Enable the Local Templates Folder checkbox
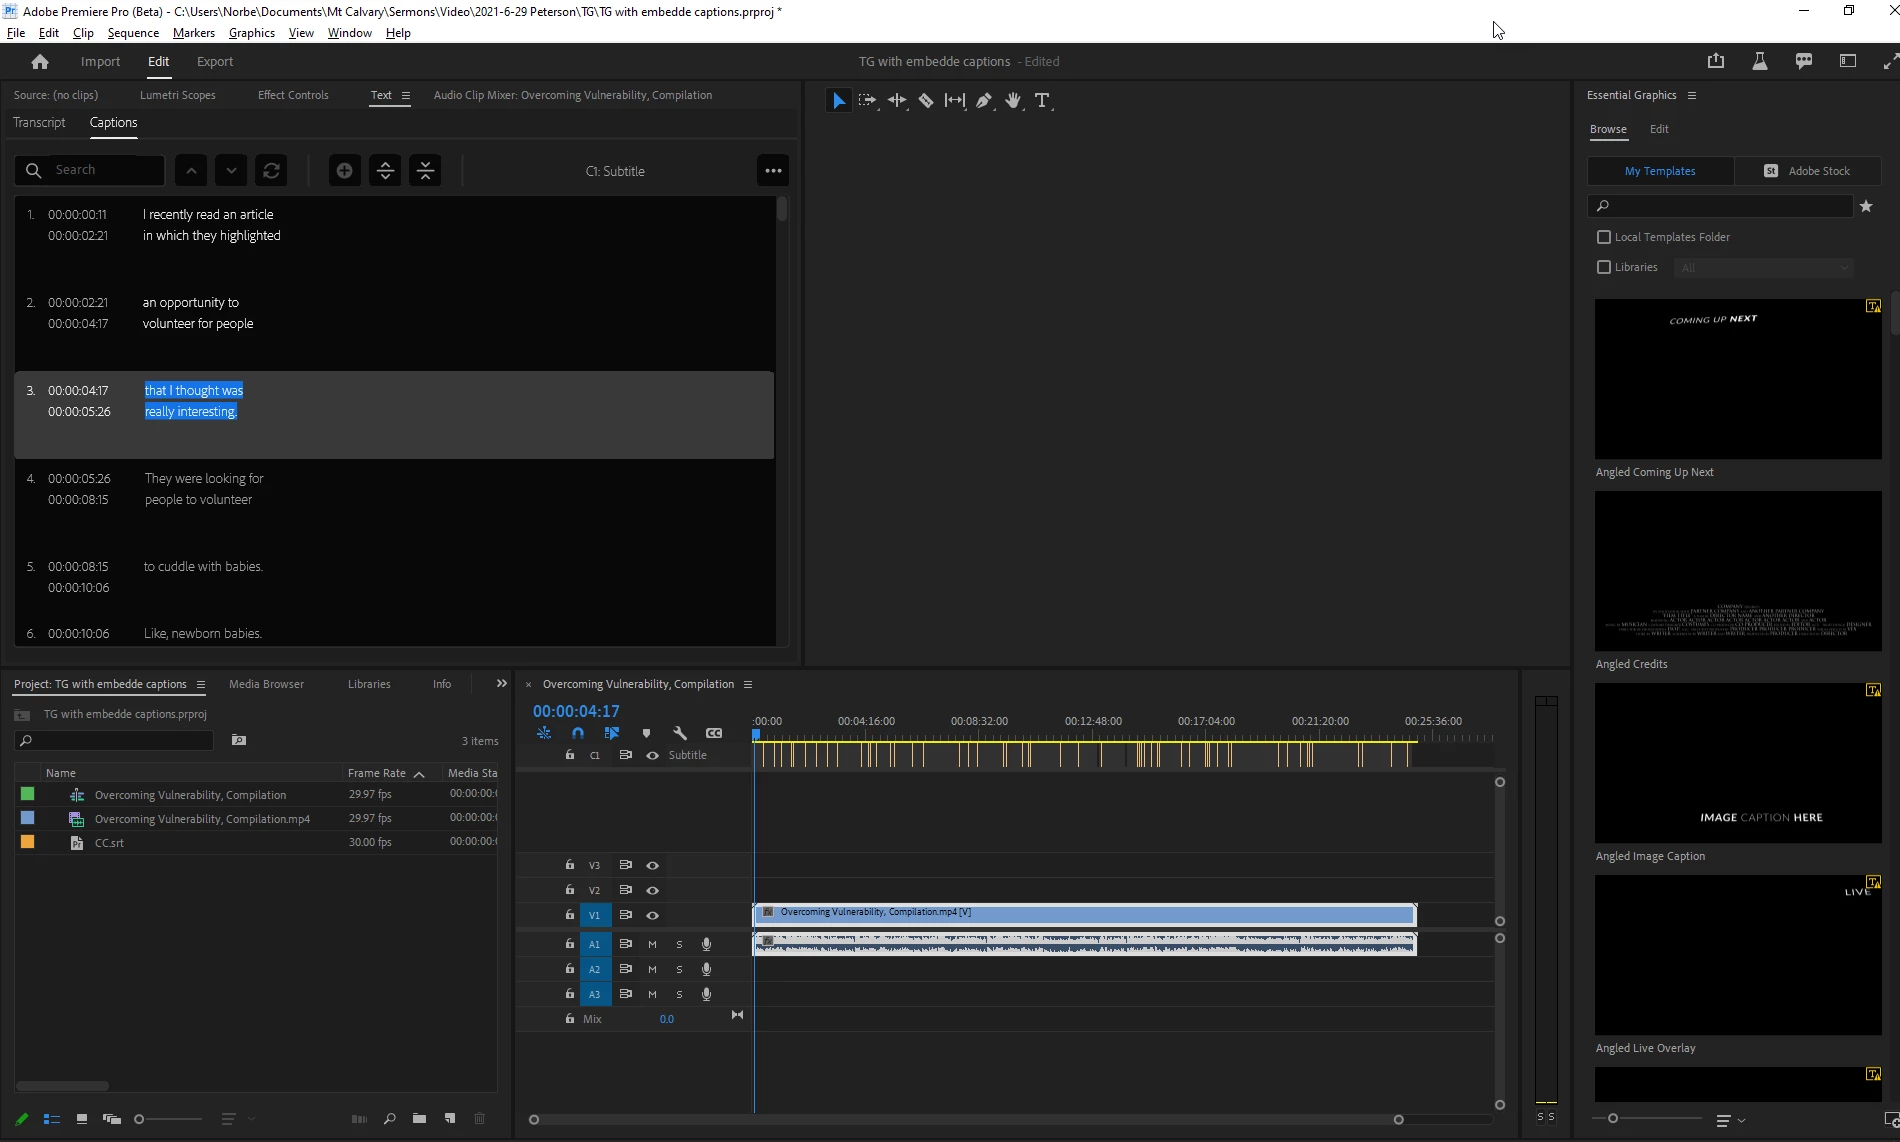The image size is (1900, 1142). tap(1604, 237)
